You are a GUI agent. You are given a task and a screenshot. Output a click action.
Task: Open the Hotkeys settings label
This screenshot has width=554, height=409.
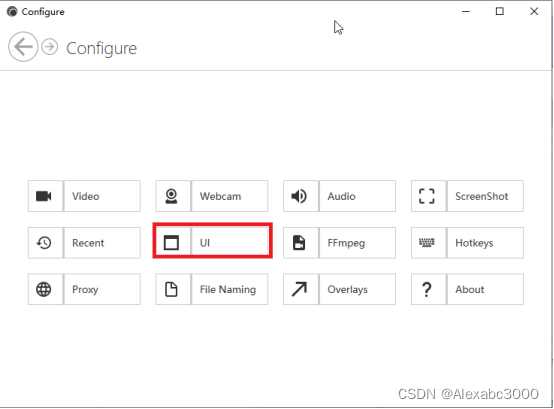[x=474, y=243]
